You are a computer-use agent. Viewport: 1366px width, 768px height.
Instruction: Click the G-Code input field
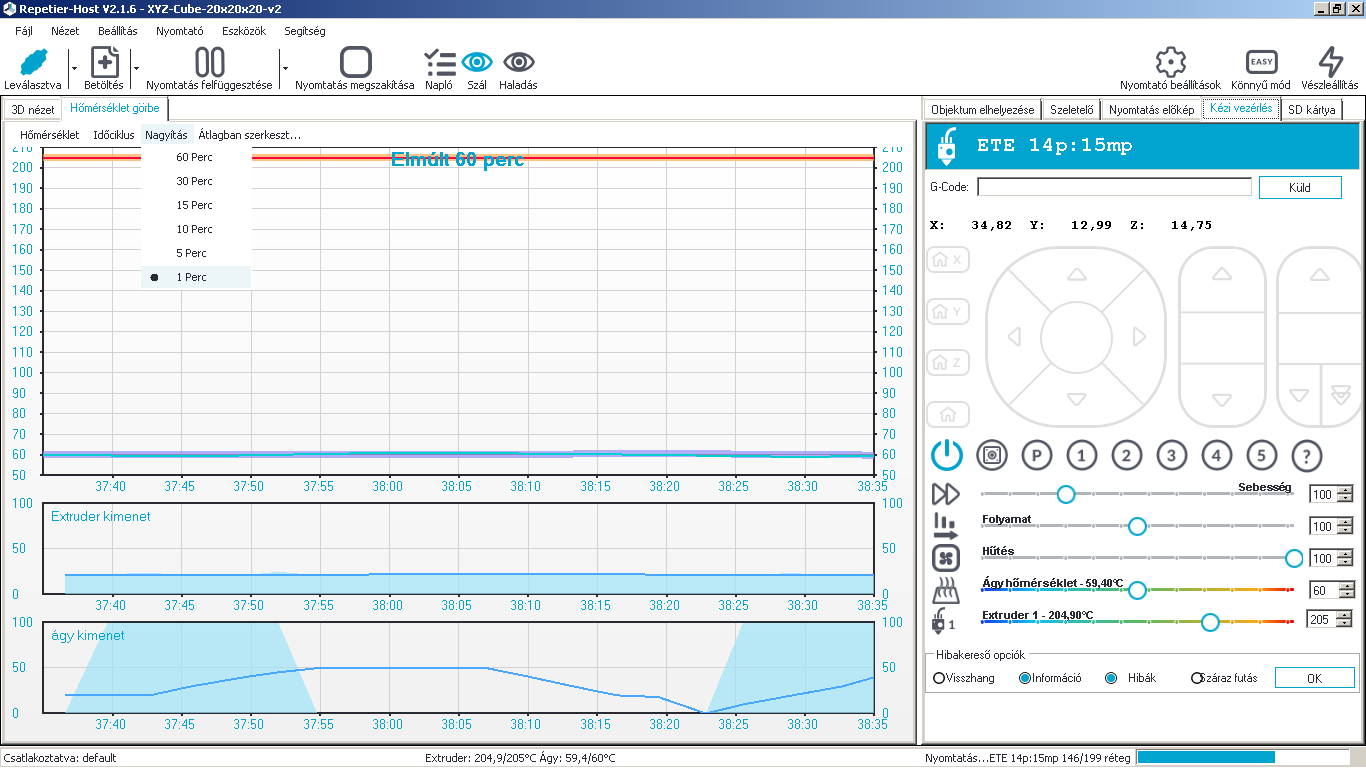point(1114,187)
